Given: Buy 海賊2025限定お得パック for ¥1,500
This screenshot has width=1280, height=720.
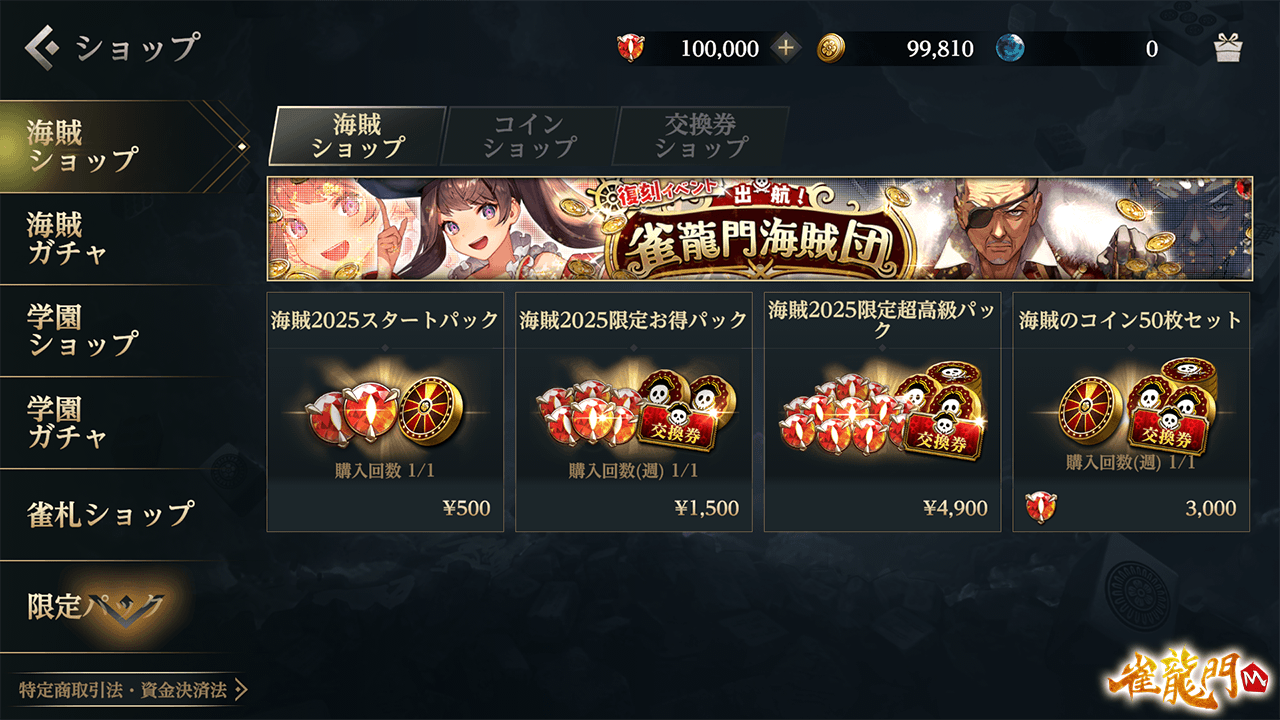Looking at the screenshot, I should pos(634,412).
